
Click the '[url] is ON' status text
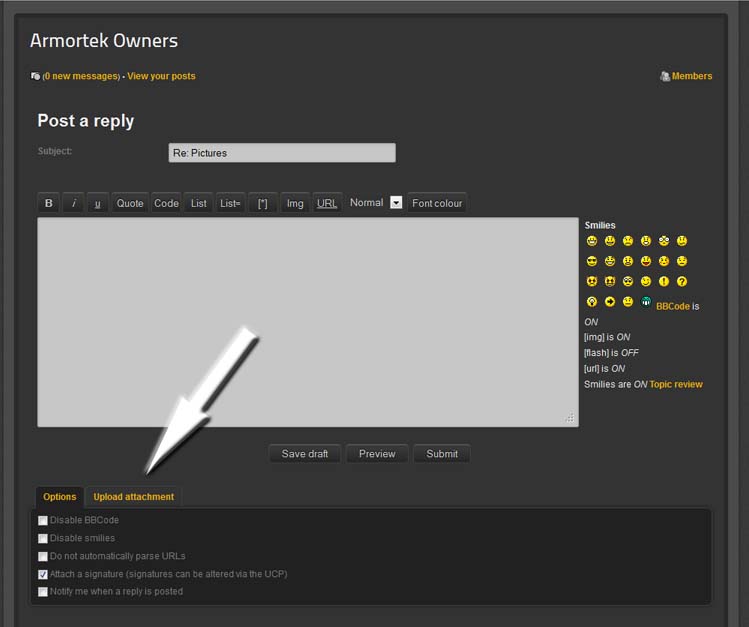604,369
